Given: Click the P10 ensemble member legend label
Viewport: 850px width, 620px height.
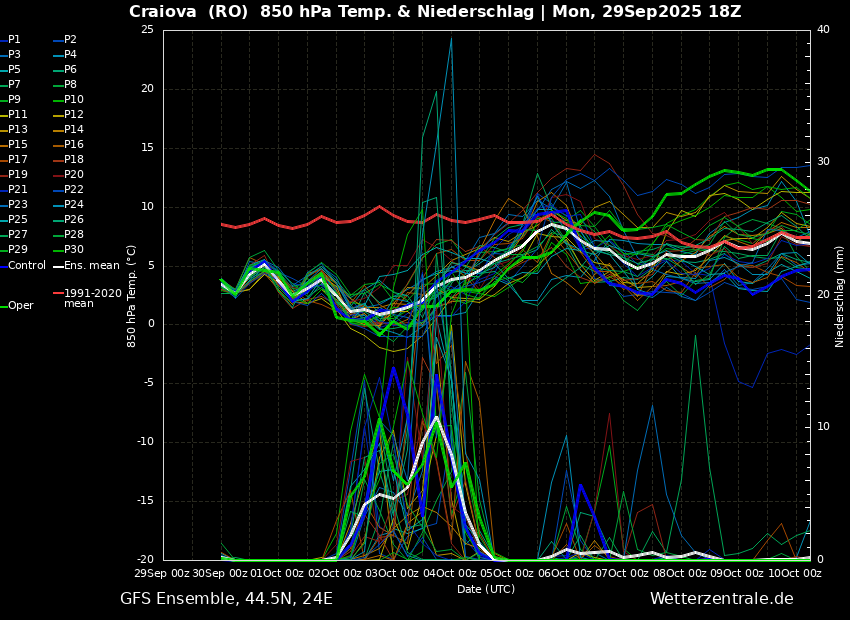Looking at the screenshot, I should coord(73,100).
